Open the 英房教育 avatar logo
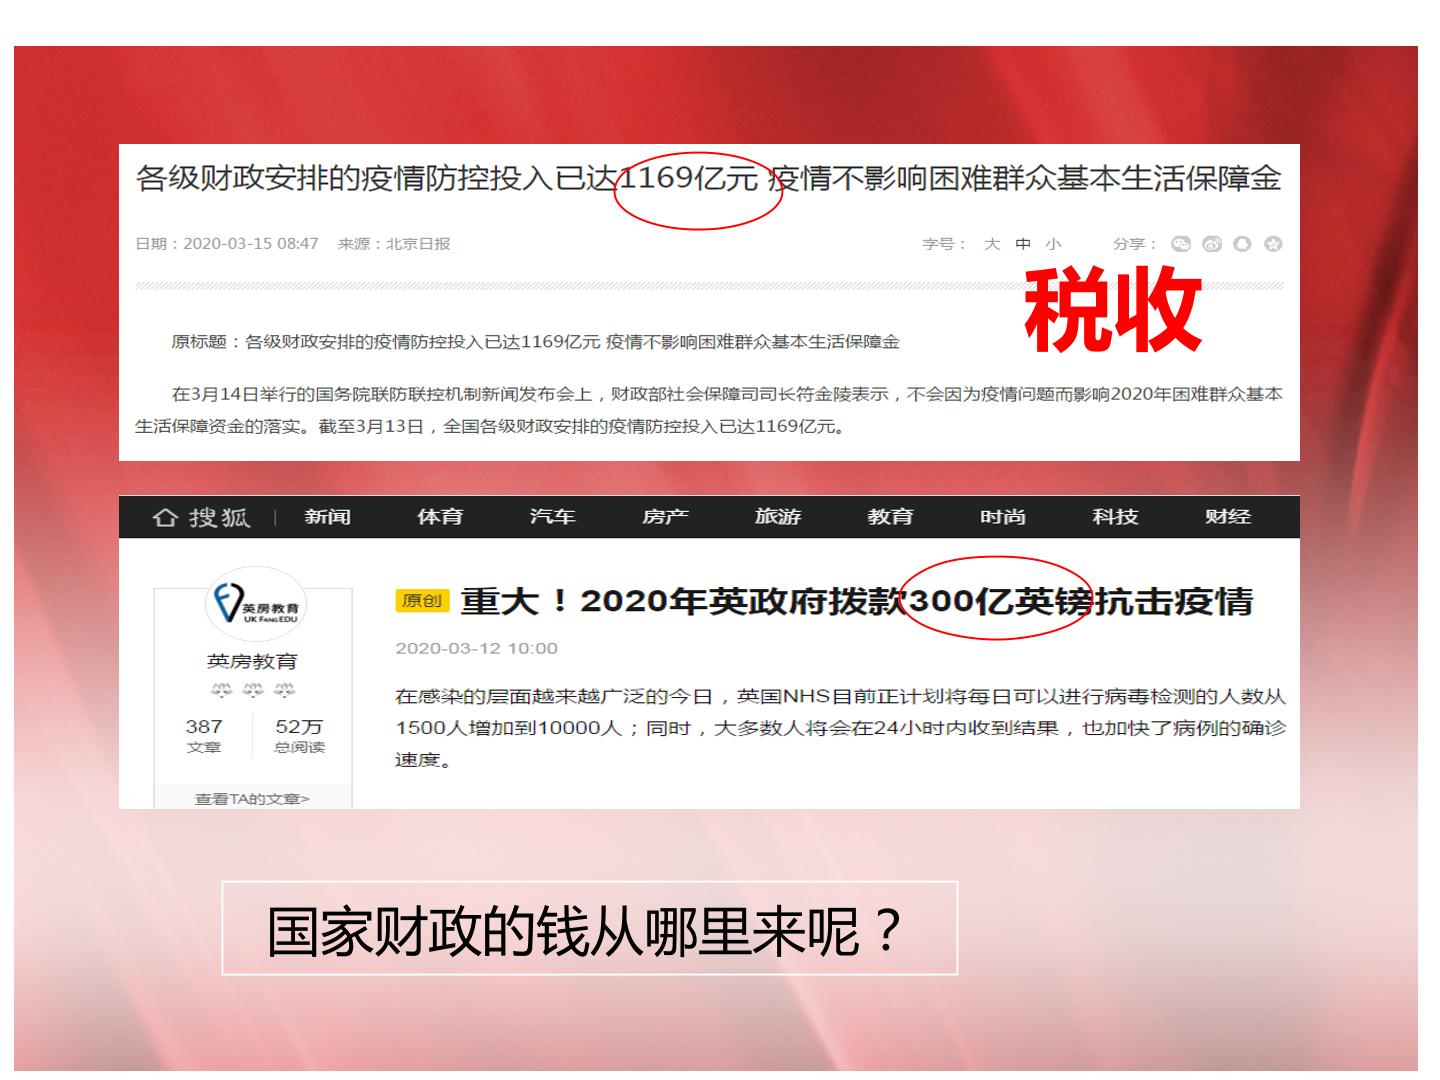The image size is (1440, 1080). click(255, 604)
